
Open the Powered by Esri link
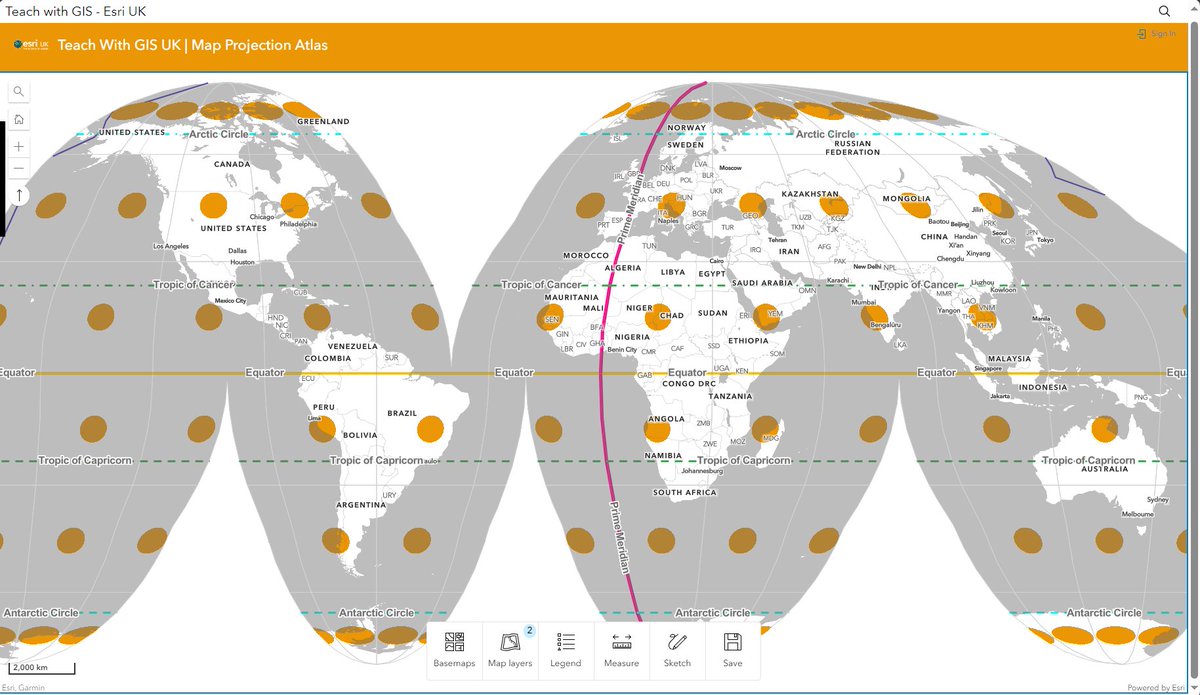tap(1159, 687)
